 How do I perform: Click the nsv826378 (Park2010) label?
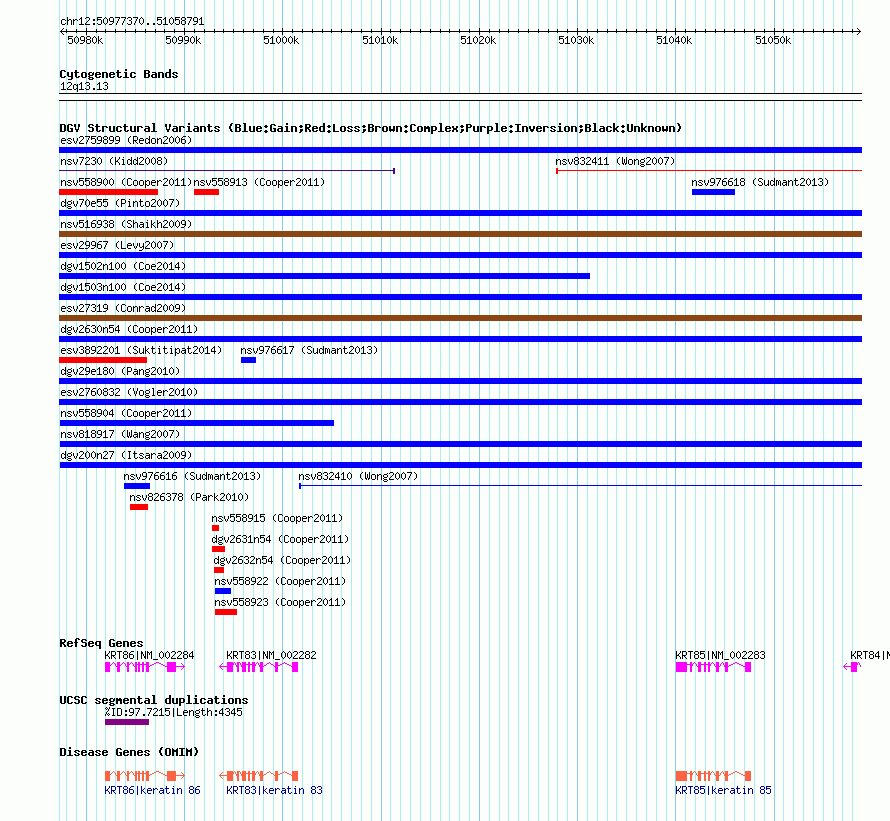tap(189, 497)
